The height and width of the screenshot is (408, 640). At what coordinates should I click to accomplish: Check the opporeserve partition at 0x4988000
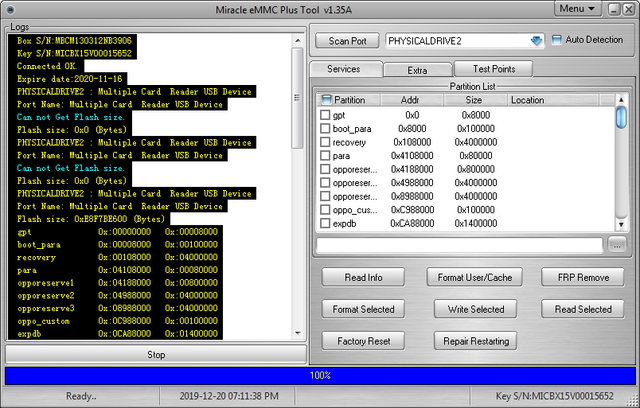click(325, 182)
